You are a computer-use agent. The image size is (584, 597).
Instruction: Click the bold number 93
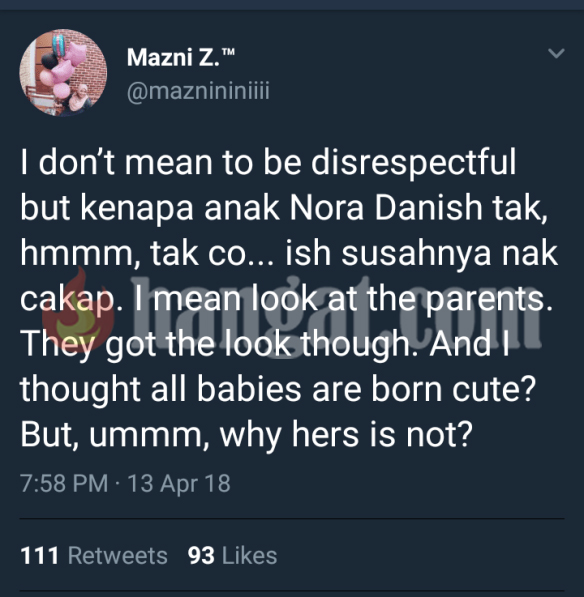[201, 555]
